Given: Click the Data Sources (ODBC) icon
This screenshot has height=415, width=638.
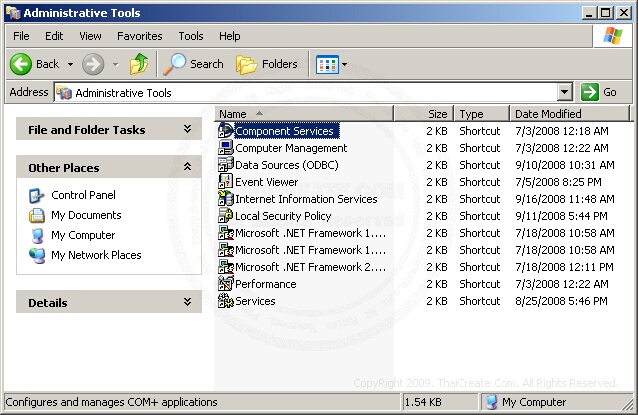Looking at the screenshot, I should (x=226, y=165).
